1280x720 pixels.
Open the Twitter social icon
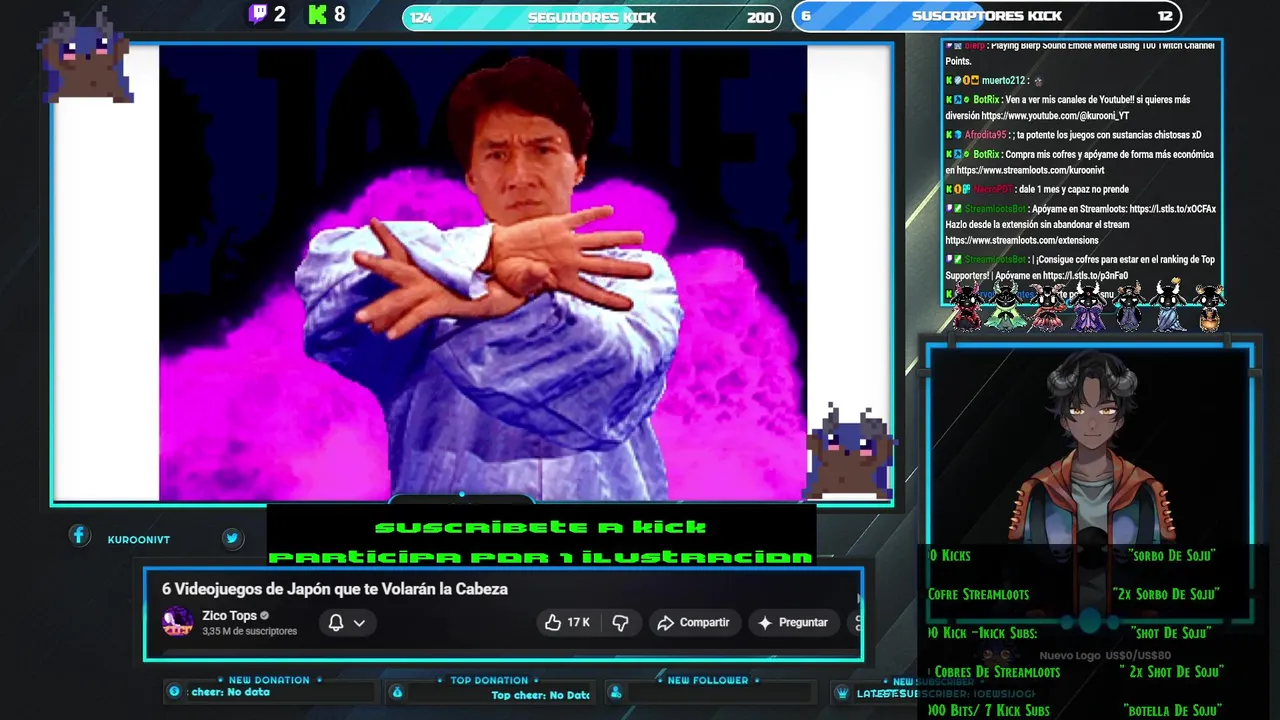[x=232, y=538]
